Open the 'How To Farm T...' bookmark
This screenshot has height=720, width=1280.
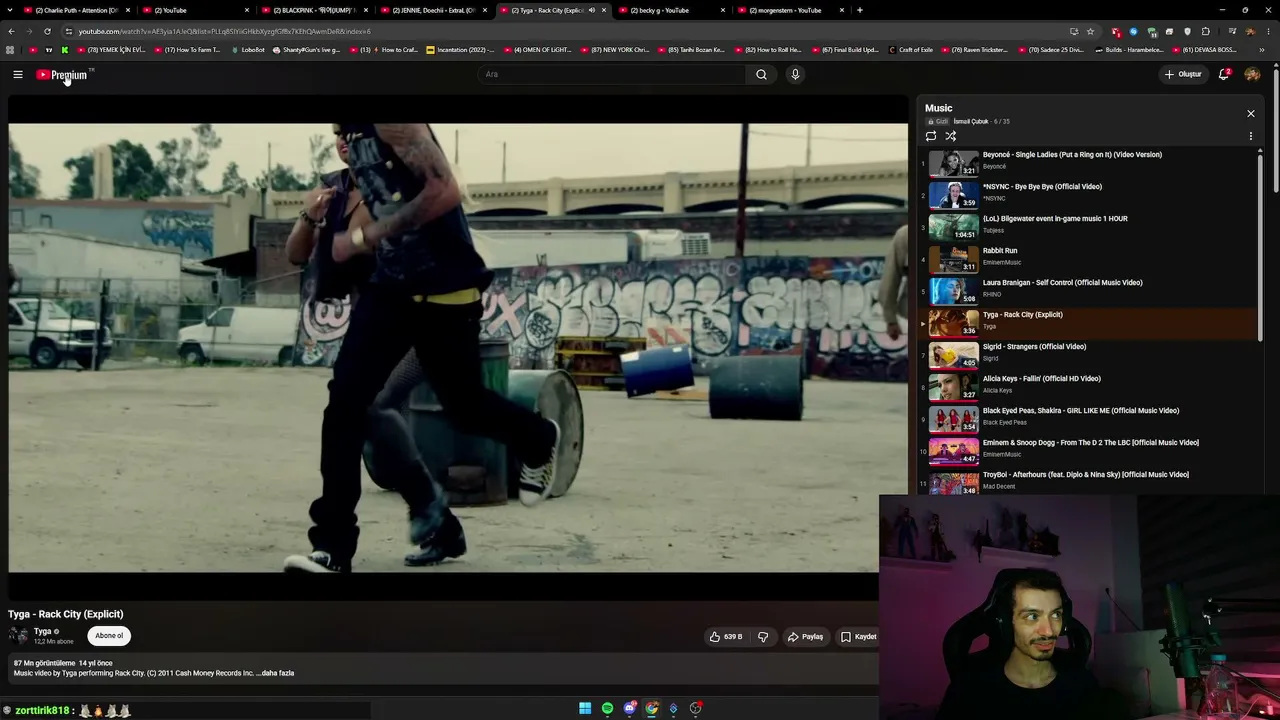point(186,50)
